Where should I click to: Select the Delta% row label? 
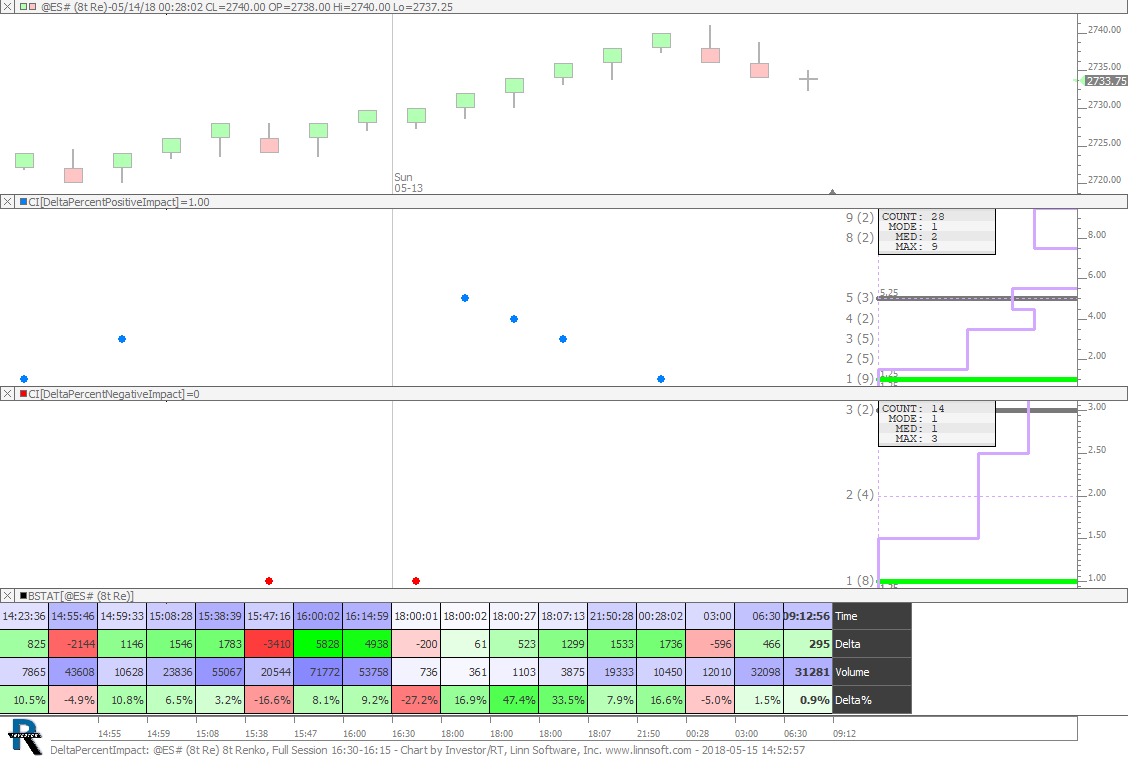854,700
